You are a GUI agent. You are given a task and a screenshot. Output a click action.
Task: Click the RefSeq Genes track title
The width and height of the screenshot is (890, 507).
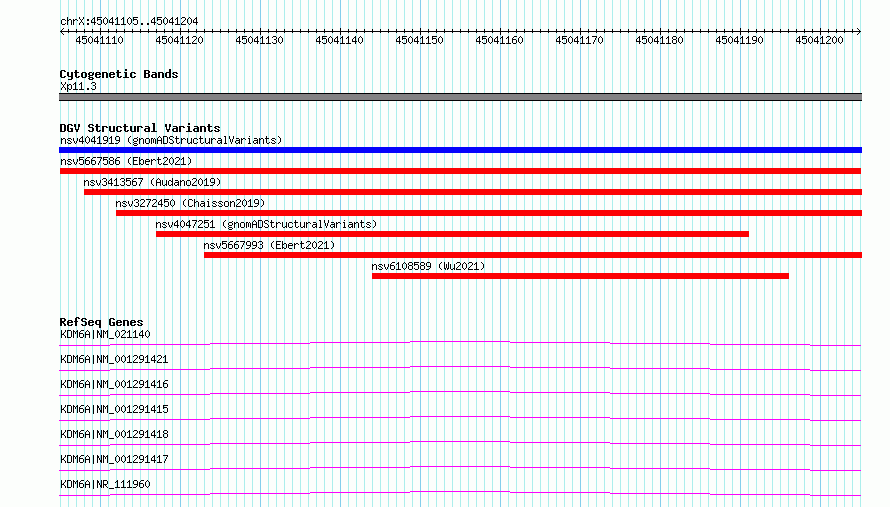point(101,322)
